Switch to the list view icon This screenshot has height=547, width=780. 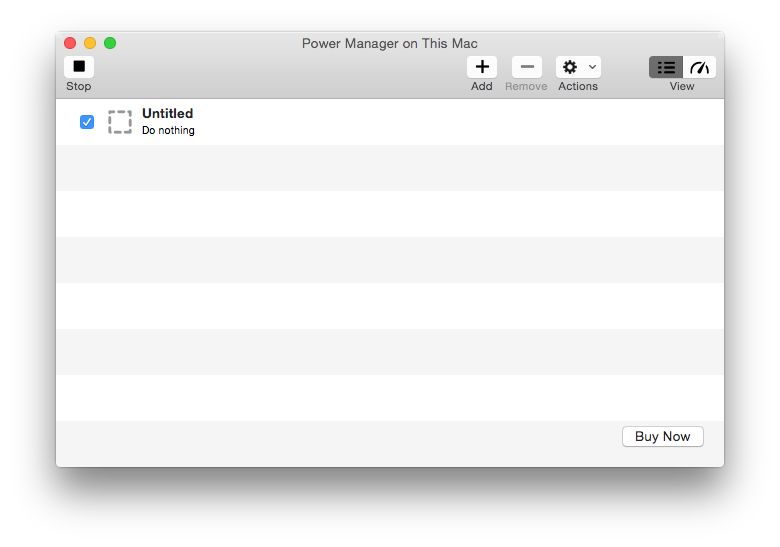tap(666, 67)
